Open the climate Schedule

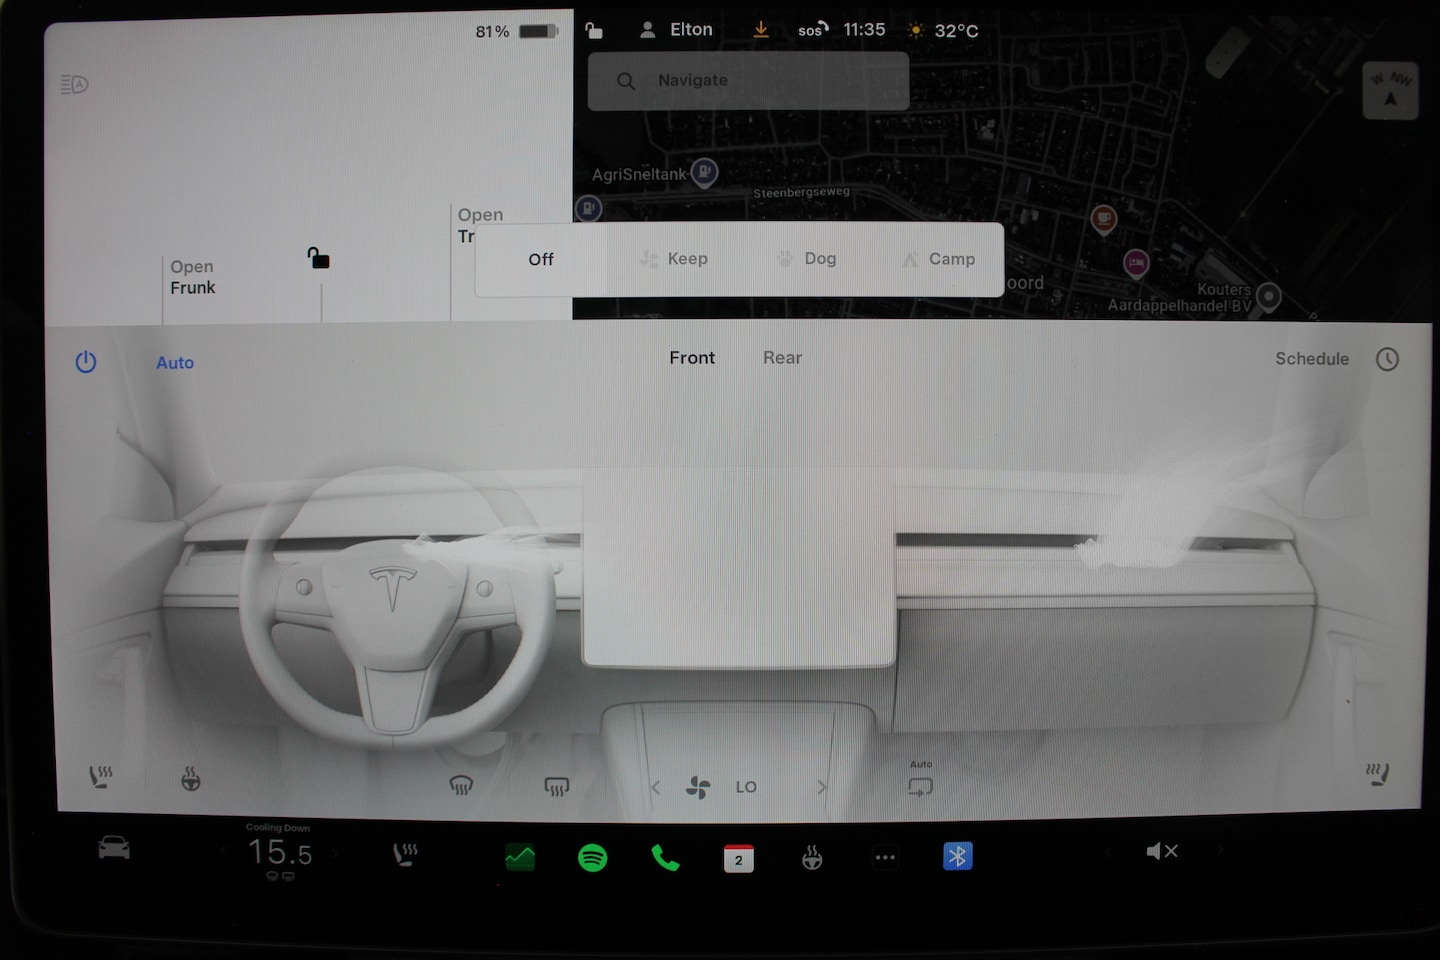(x=1312, y=359)
